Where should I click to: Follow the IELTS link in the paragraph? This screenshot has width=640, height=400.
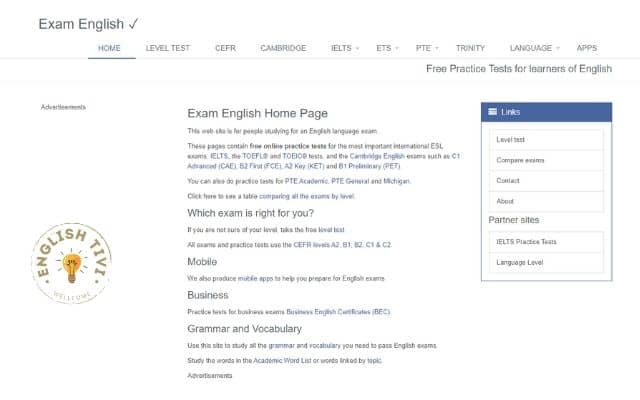[x=219, y=156]
